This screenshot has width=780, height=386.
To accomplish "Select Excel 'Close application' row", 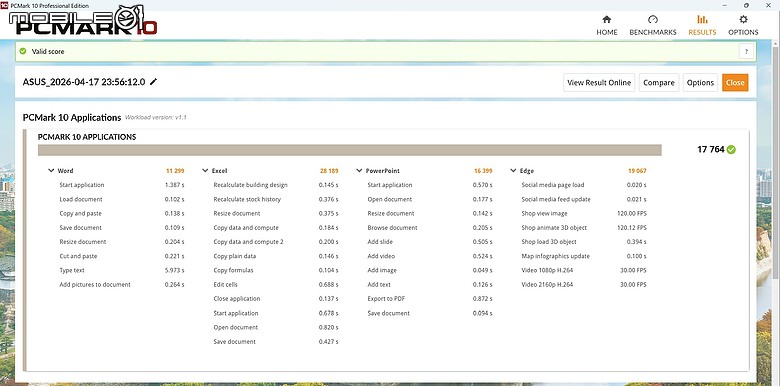I will pyautogui.click(x=276, y=298).
